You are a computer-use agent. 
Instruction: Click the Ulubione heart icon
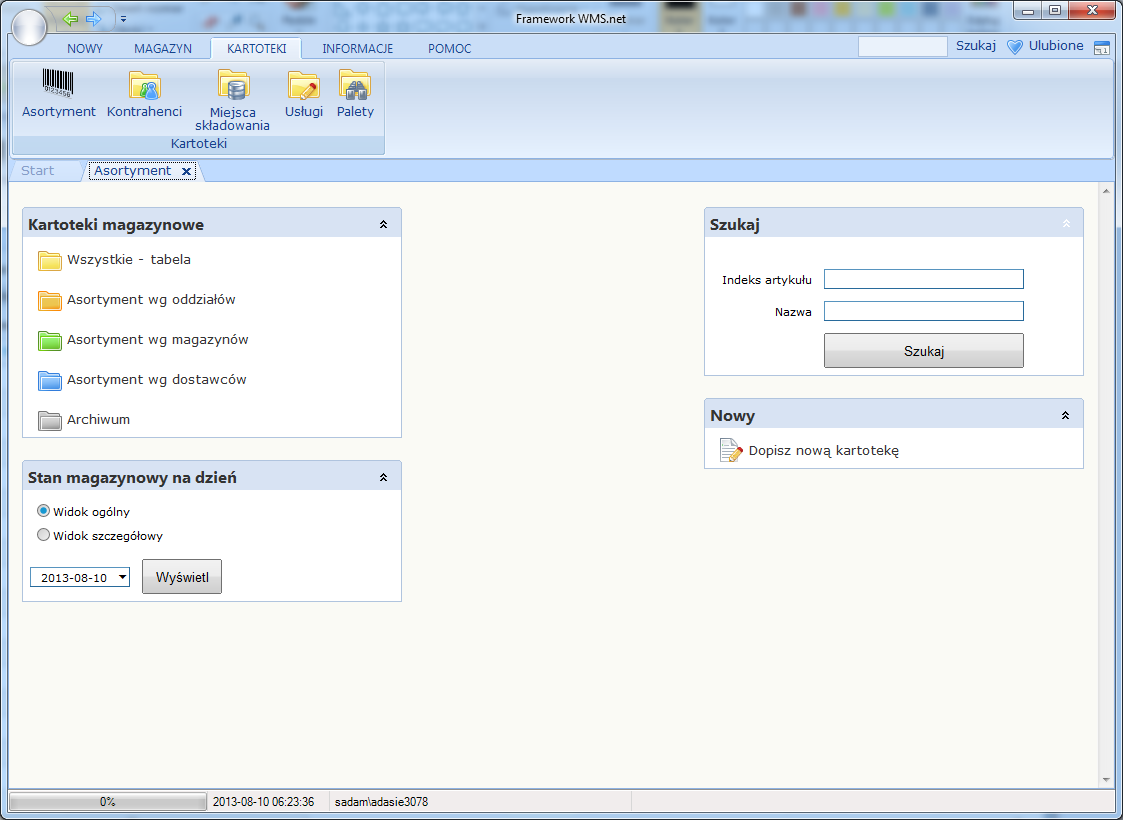coord(1015,47)
